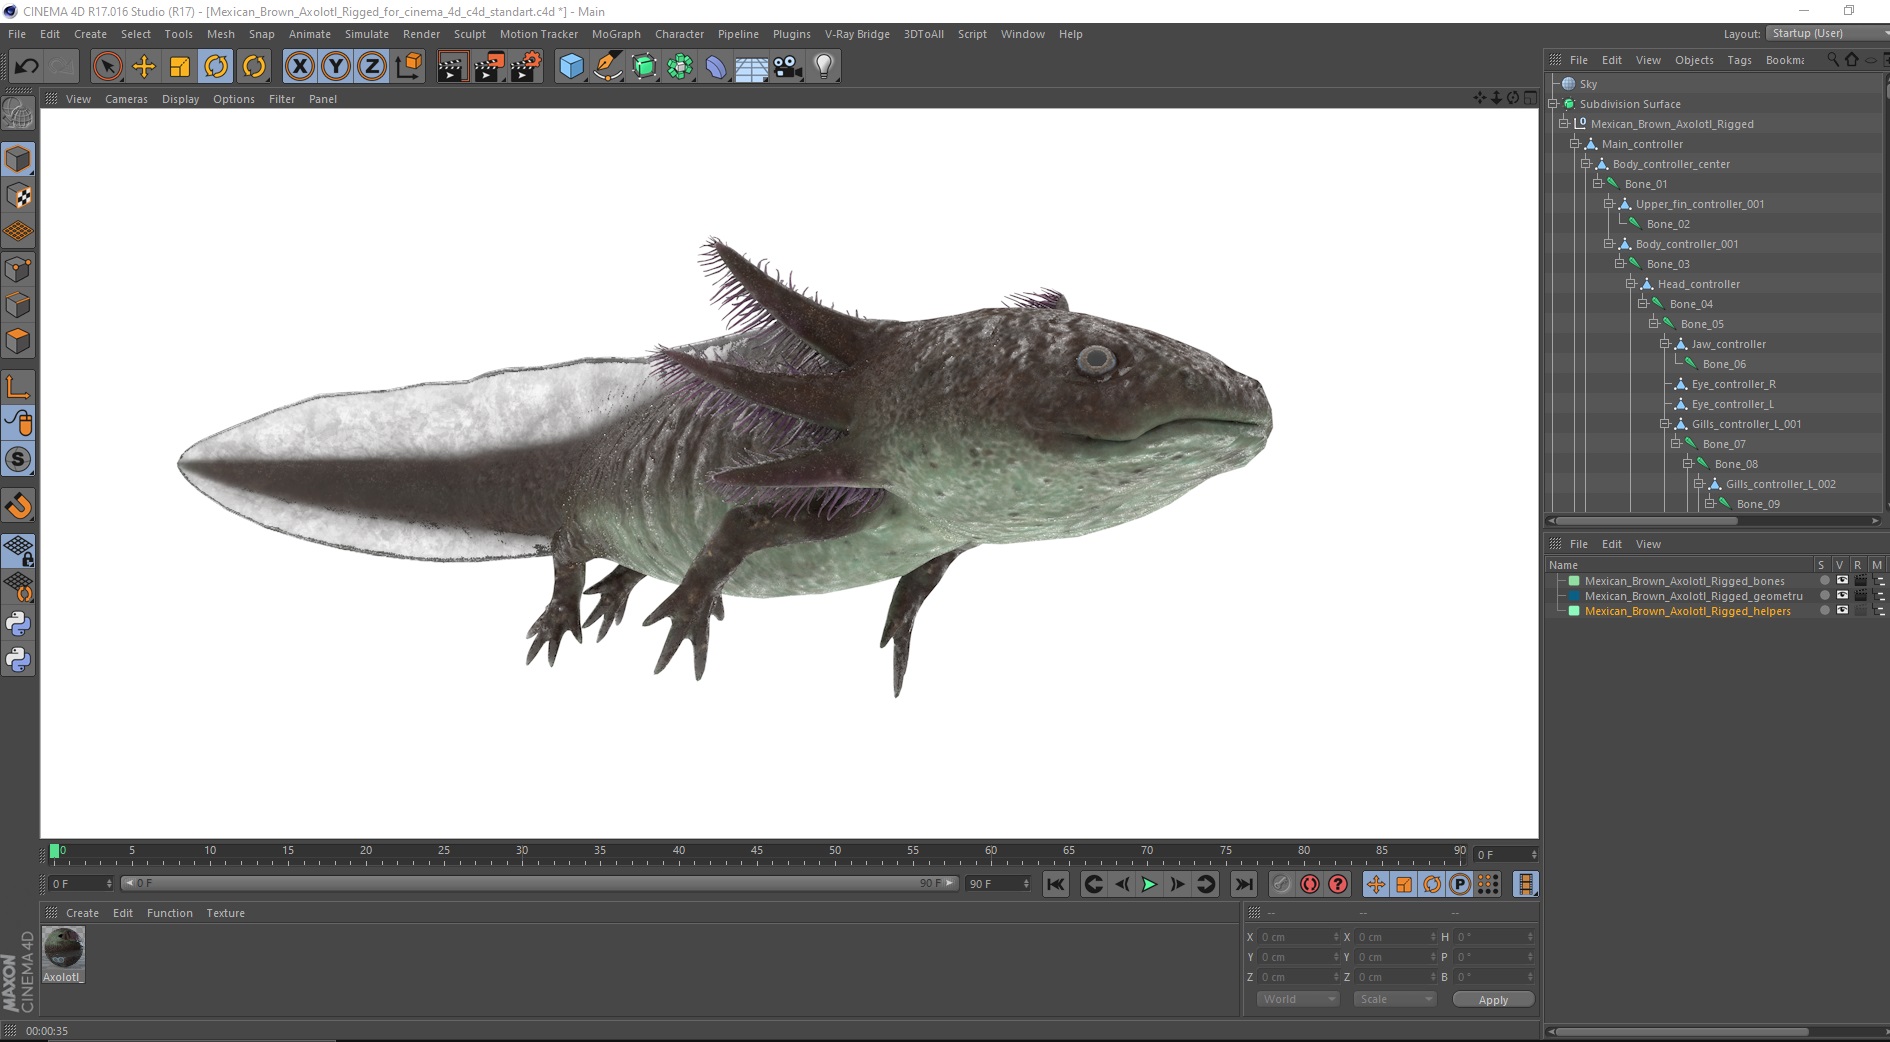This screenshot has width=1890, height=1042.
Task: Open the MoGraph menu
Action: [616, 34]
